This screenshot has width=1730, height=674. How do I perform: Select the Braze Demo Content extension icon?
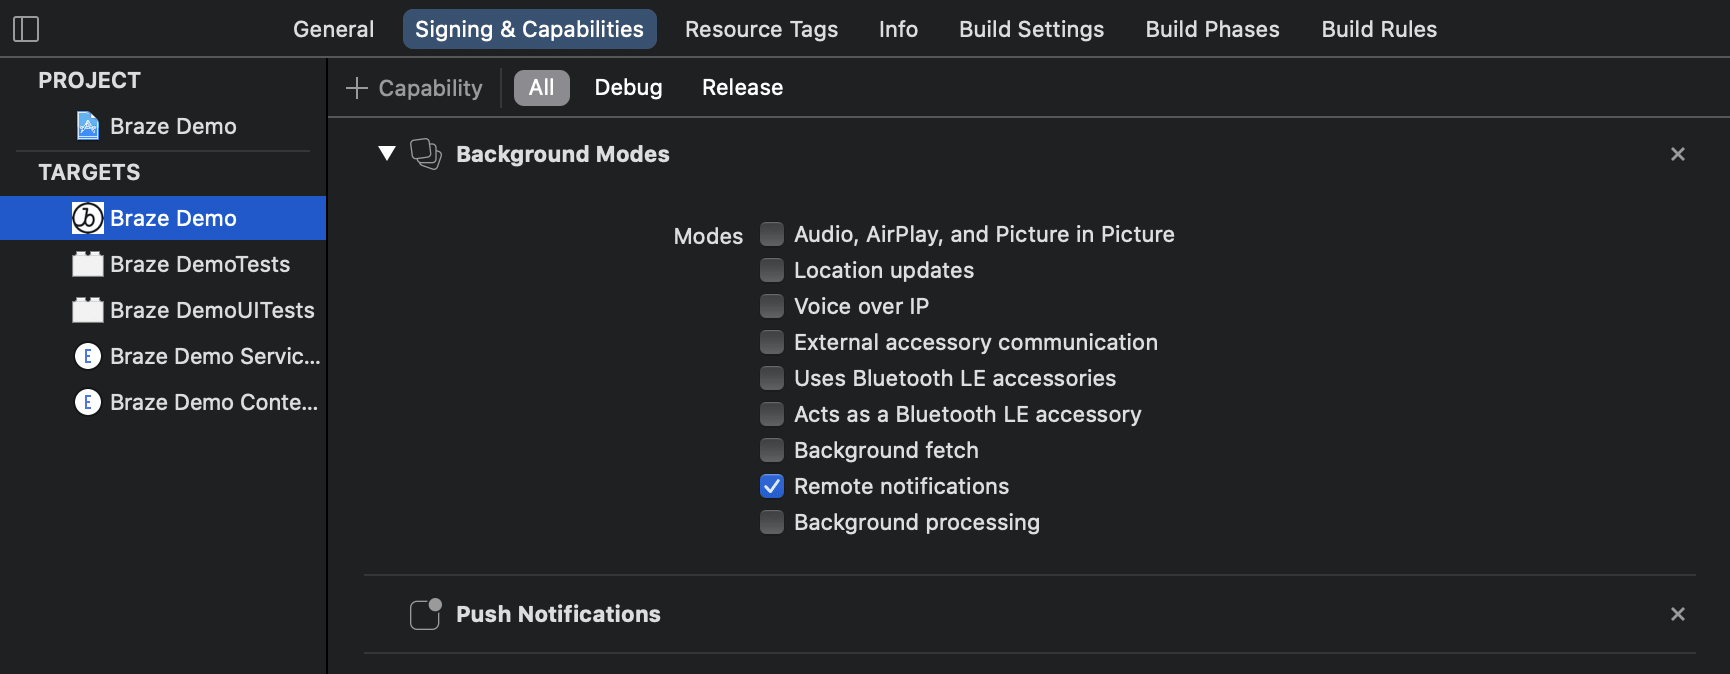click(88, 402)
